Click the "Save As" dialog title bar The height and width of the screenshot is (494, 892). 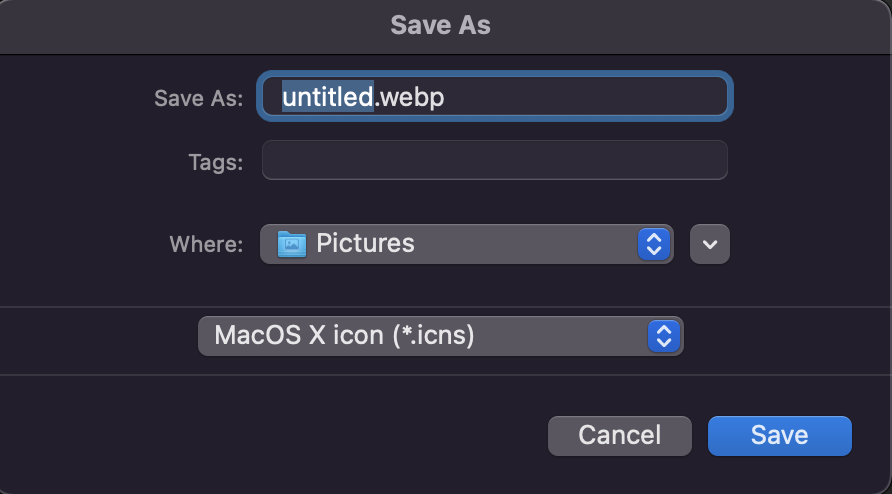pyautogui.click(x=440, y=26)
